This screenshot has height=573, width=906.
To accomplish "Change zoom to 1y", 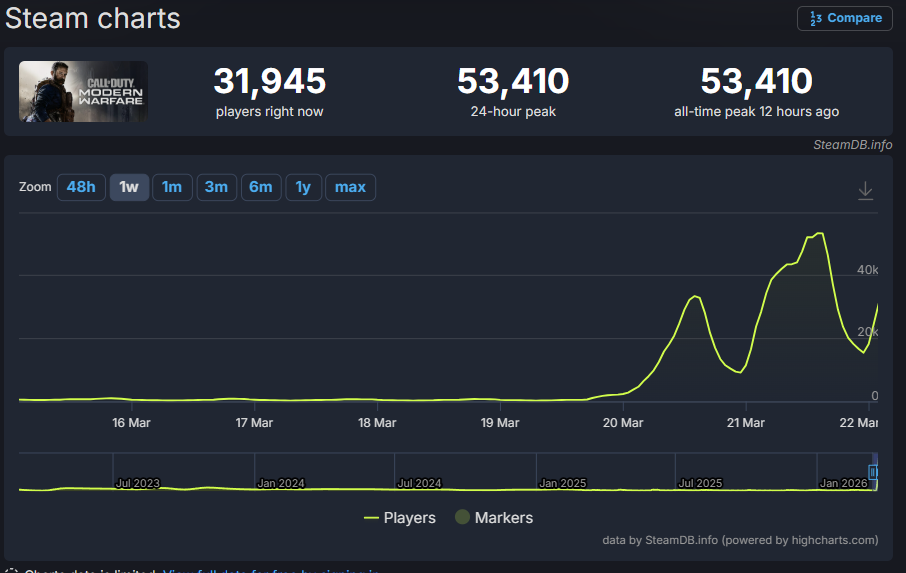I will 303,187.
